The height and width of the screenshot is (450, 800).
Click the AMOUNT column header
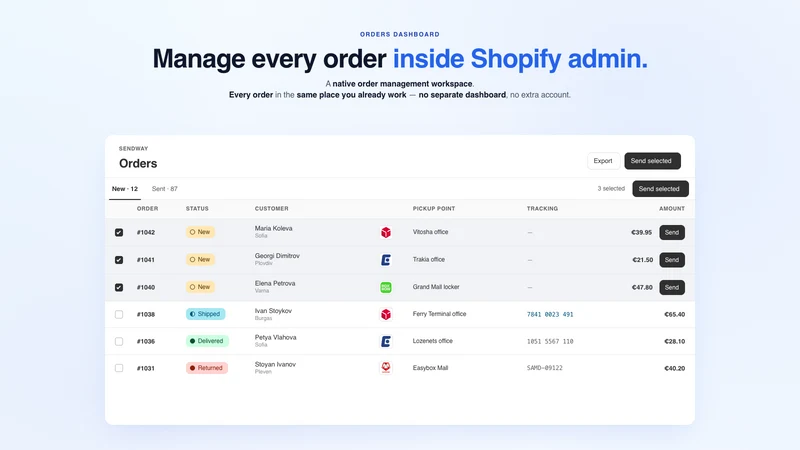672,209
